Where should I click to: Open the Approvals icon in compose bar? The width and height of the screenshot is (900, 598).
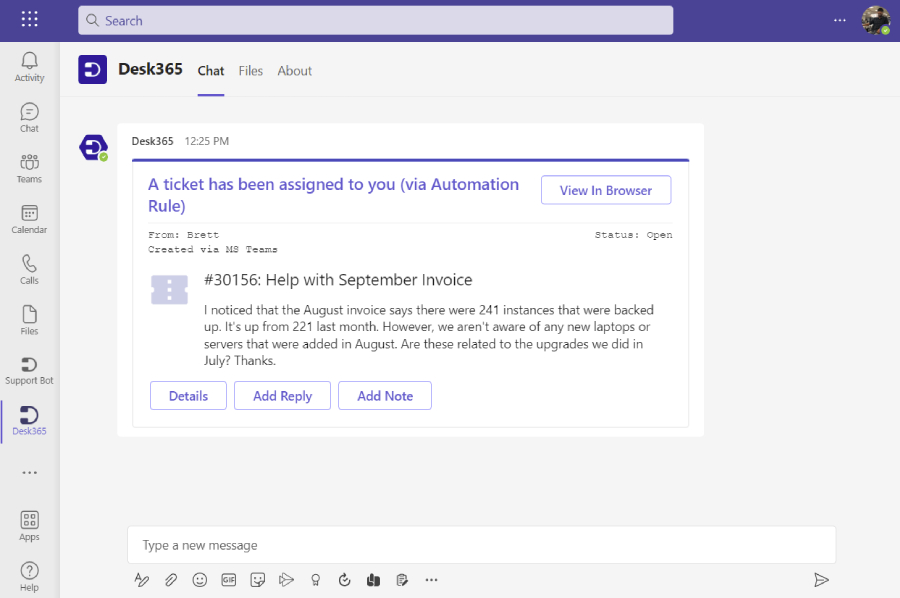tap(402, 580)
